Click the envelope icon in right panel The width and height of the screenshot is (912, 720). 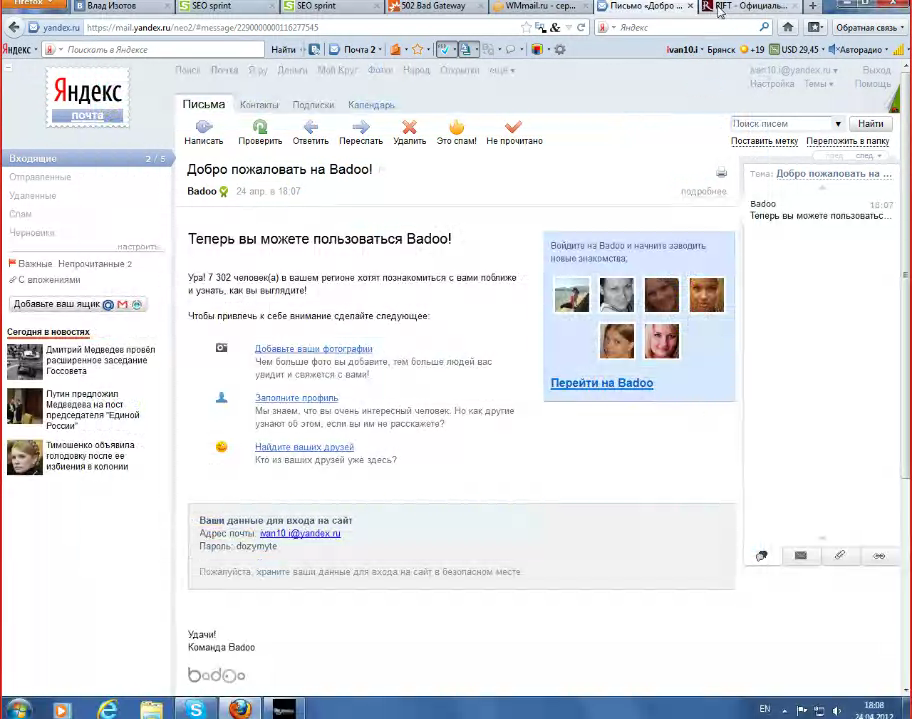point(800,555)
